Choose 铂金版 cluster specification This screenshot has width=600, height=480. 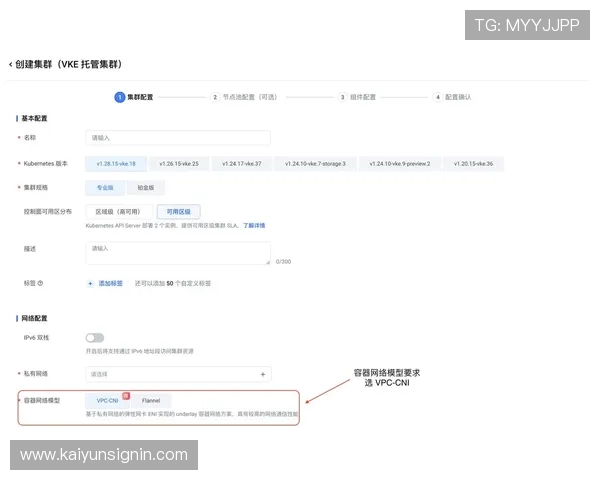pos(146,188)
